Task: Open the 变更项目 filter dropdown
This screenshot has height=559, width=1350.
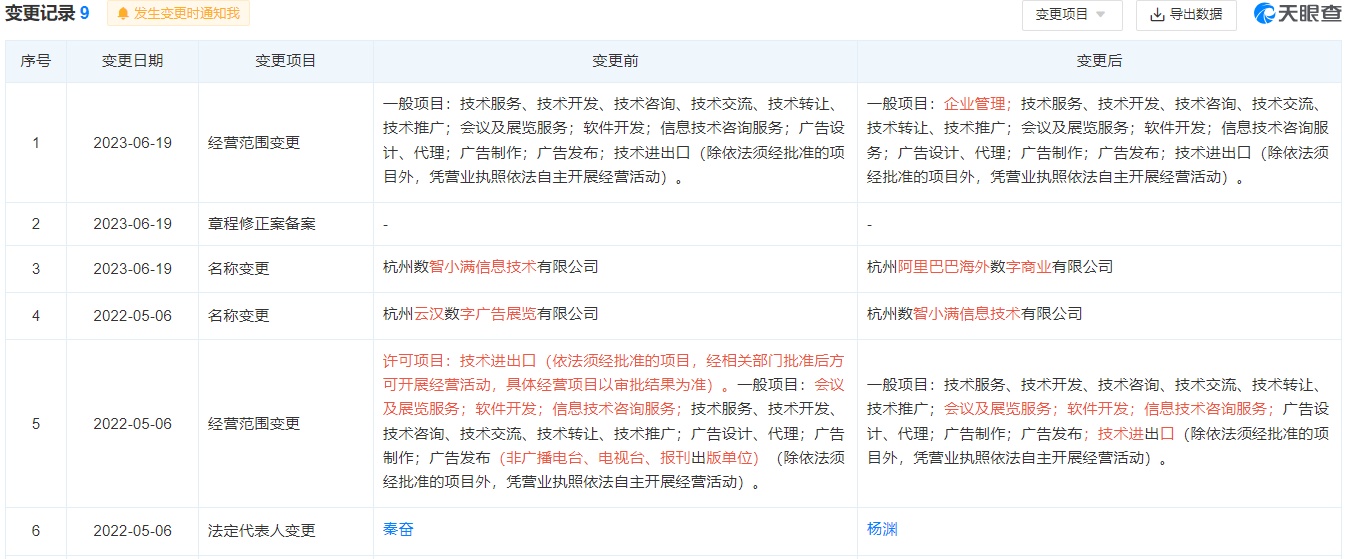Action: pos(1072,14)
